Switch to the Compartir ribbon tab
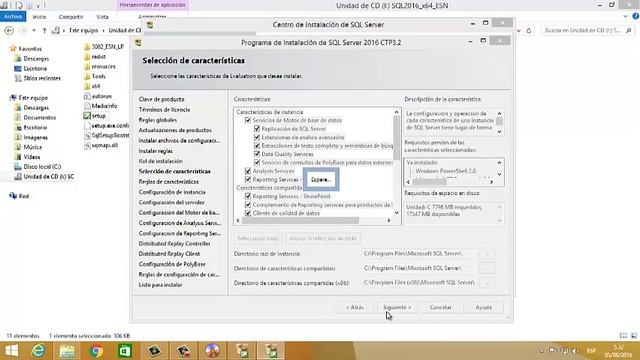 coord(71,17)
